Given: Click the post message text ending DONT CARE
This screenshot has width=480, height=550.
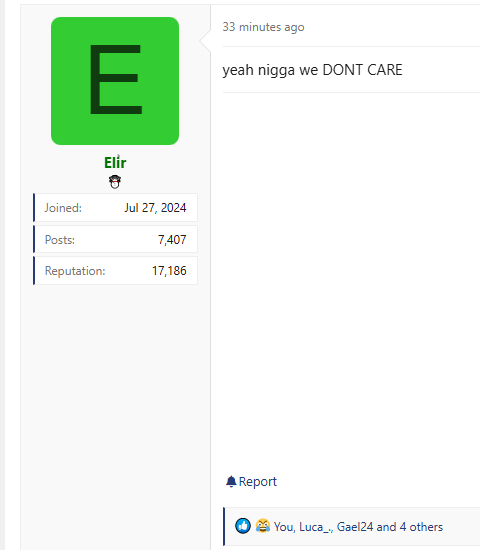Looking at the screenshot, I should pos(312,70).
